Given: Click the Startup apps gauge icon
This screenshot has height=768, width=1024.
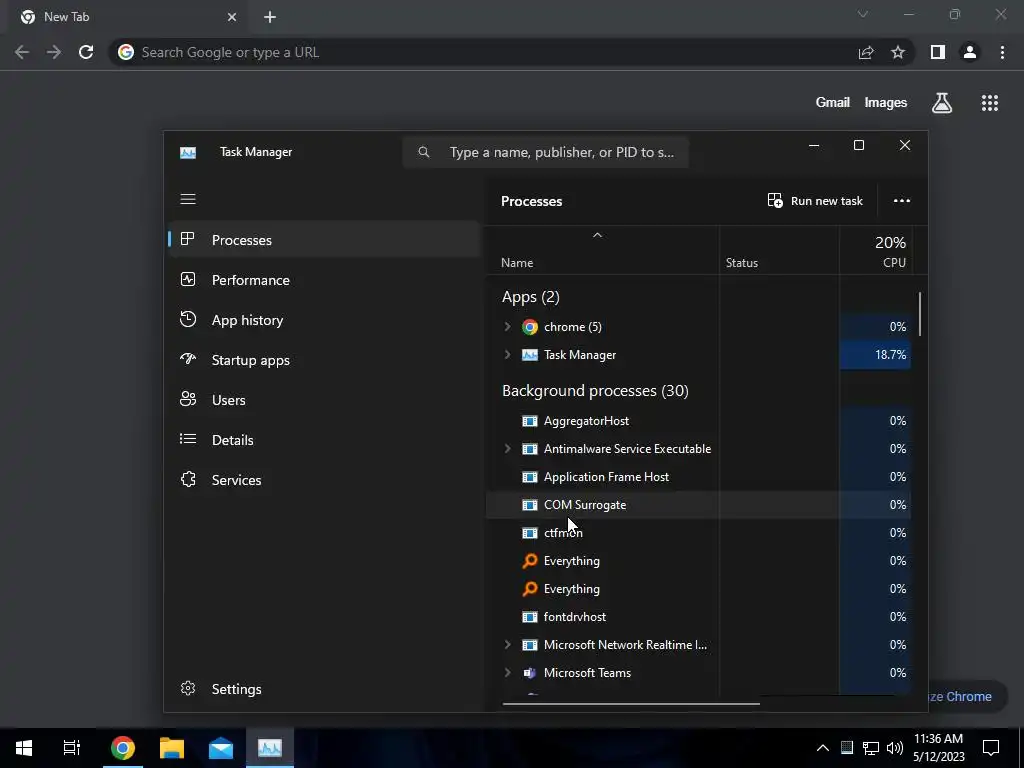Looking at the screenshot, I should [x=187, y=359].
